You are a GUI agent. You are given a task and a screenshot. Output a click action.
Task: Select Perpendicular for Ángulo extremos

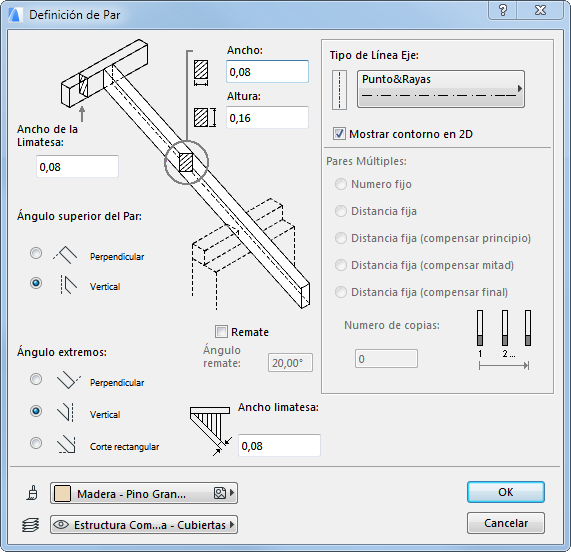[36, 379]
